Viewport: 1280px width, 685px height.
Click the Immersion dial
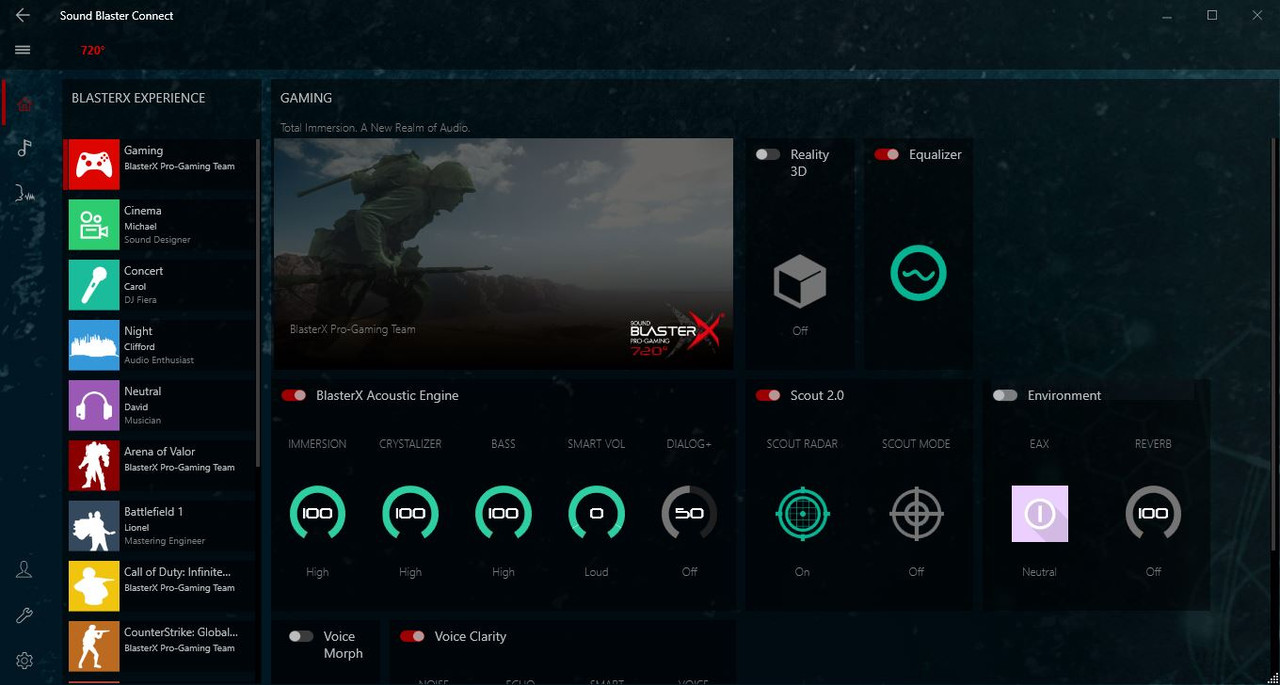317,514
